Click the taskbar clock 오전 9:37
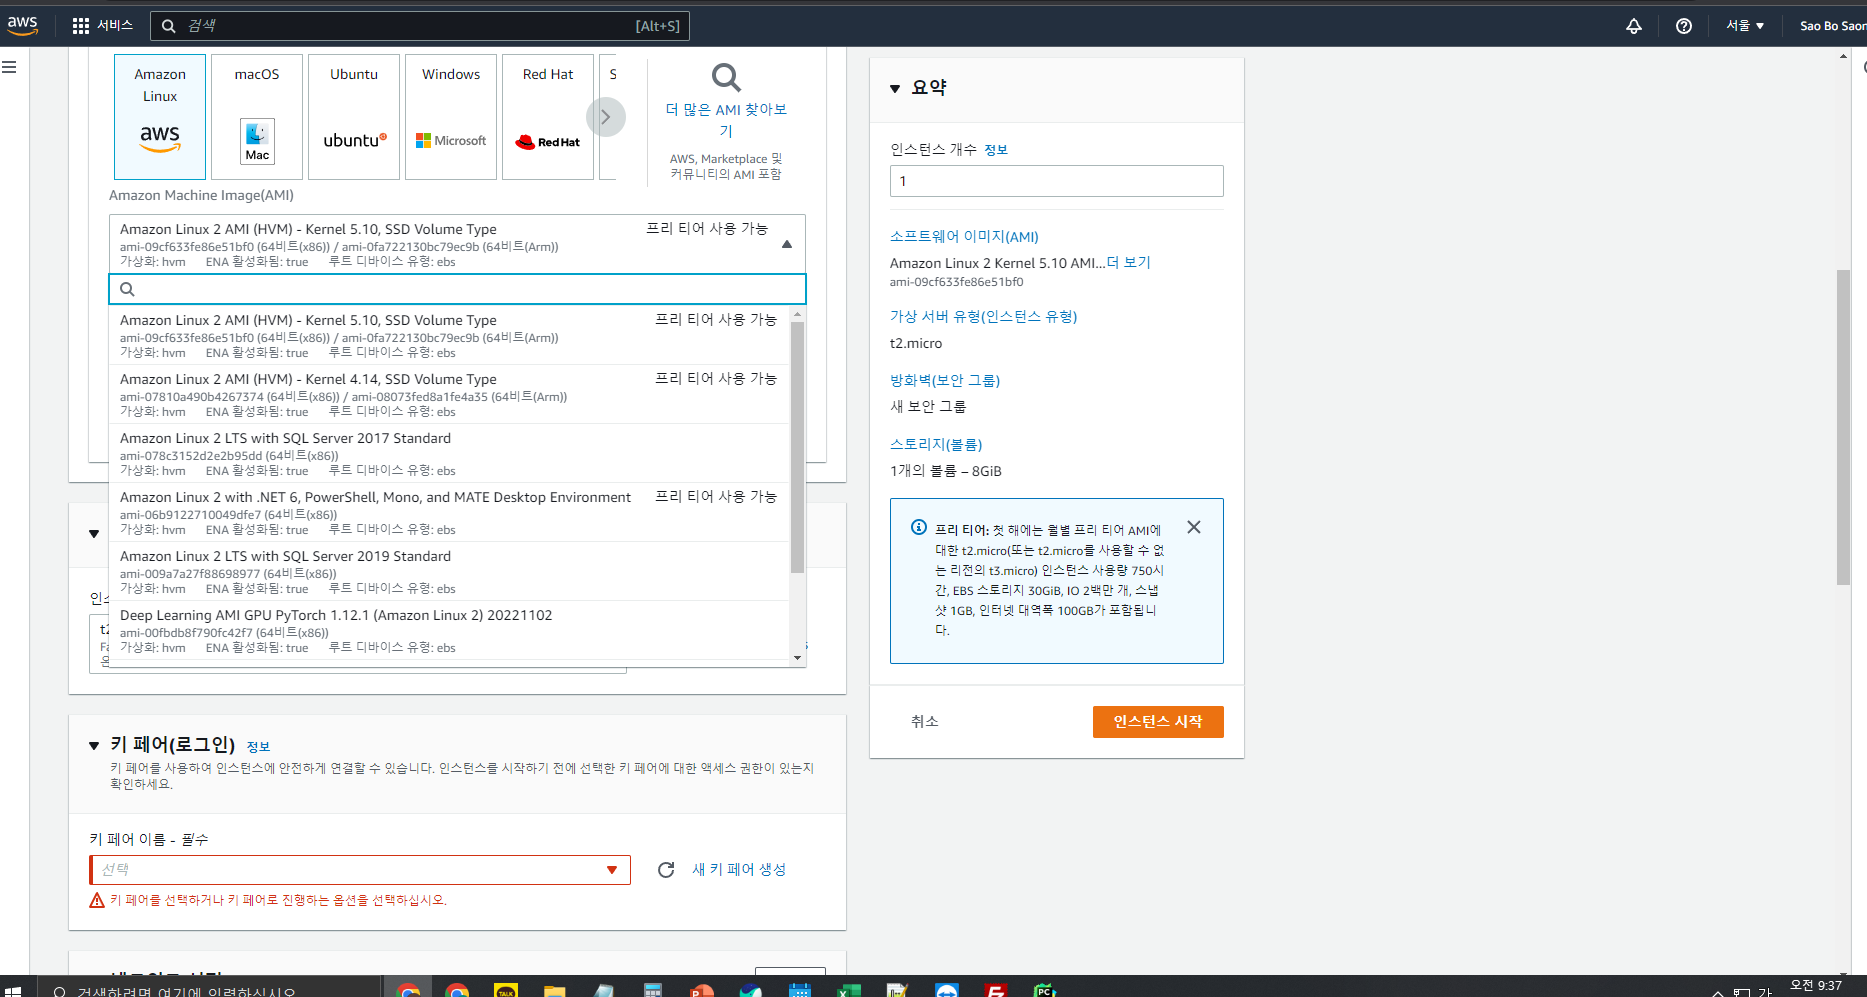The width and height of the screenshot is (1867, 997). point(1816,986)
